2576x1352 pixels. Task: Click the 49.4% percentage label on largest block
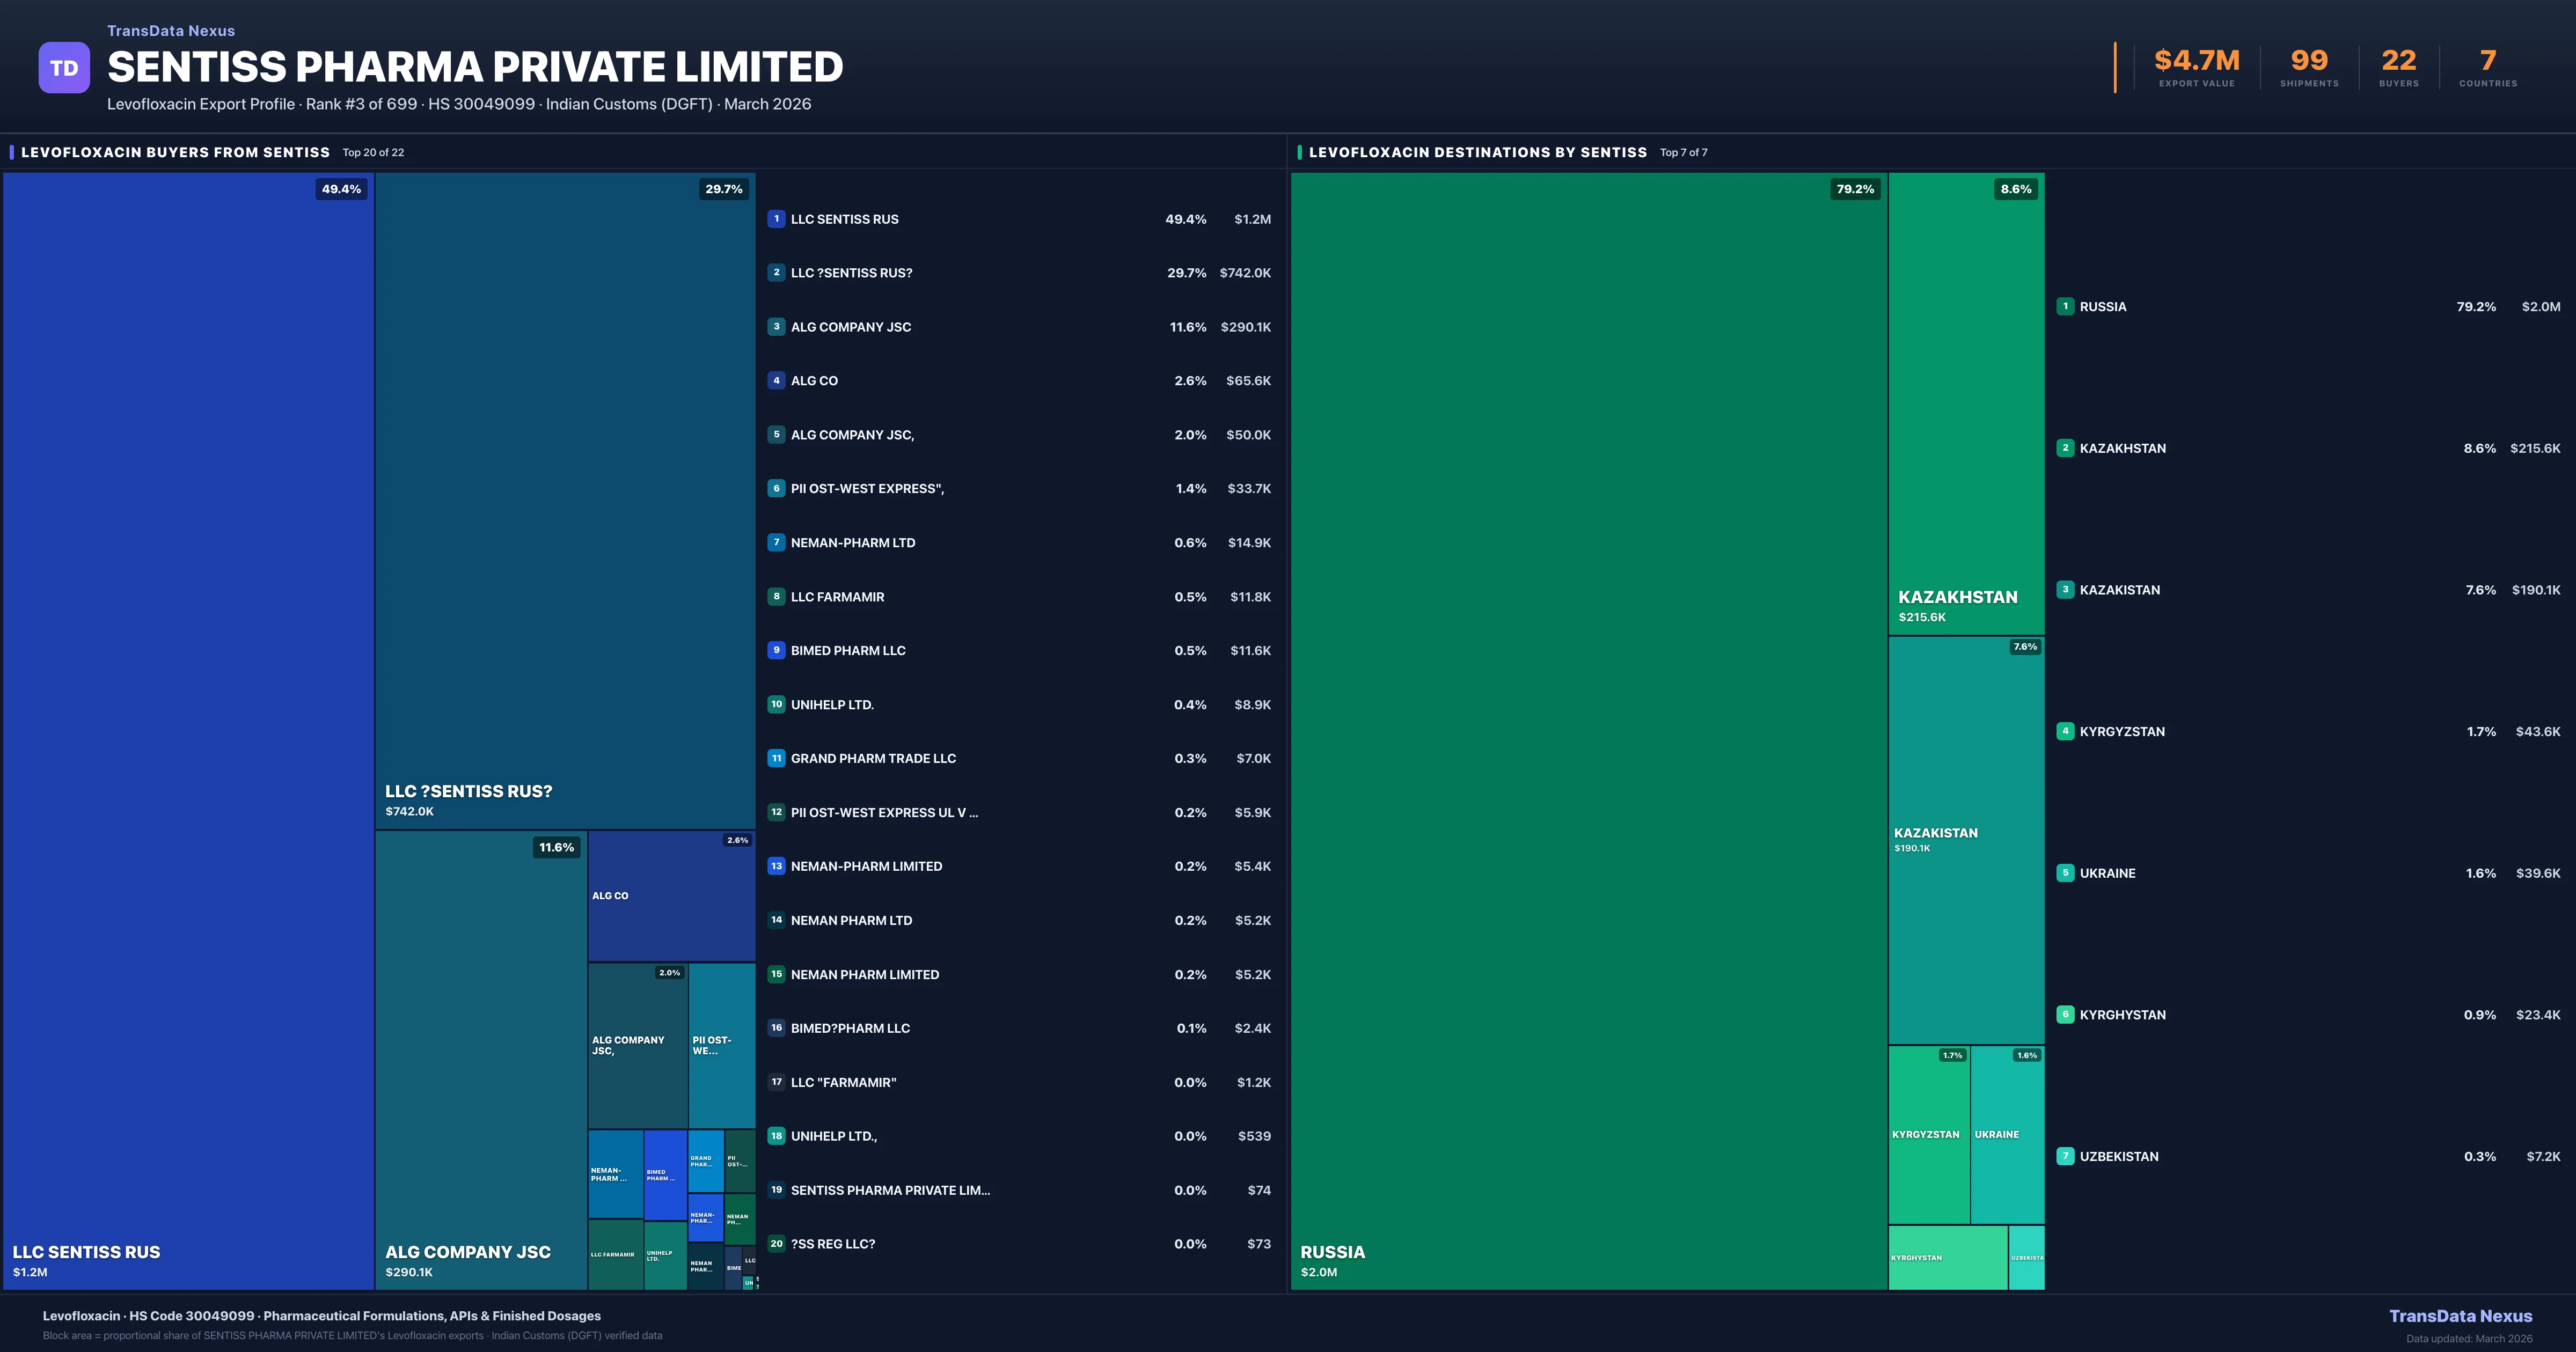click(x=341, y=188)
